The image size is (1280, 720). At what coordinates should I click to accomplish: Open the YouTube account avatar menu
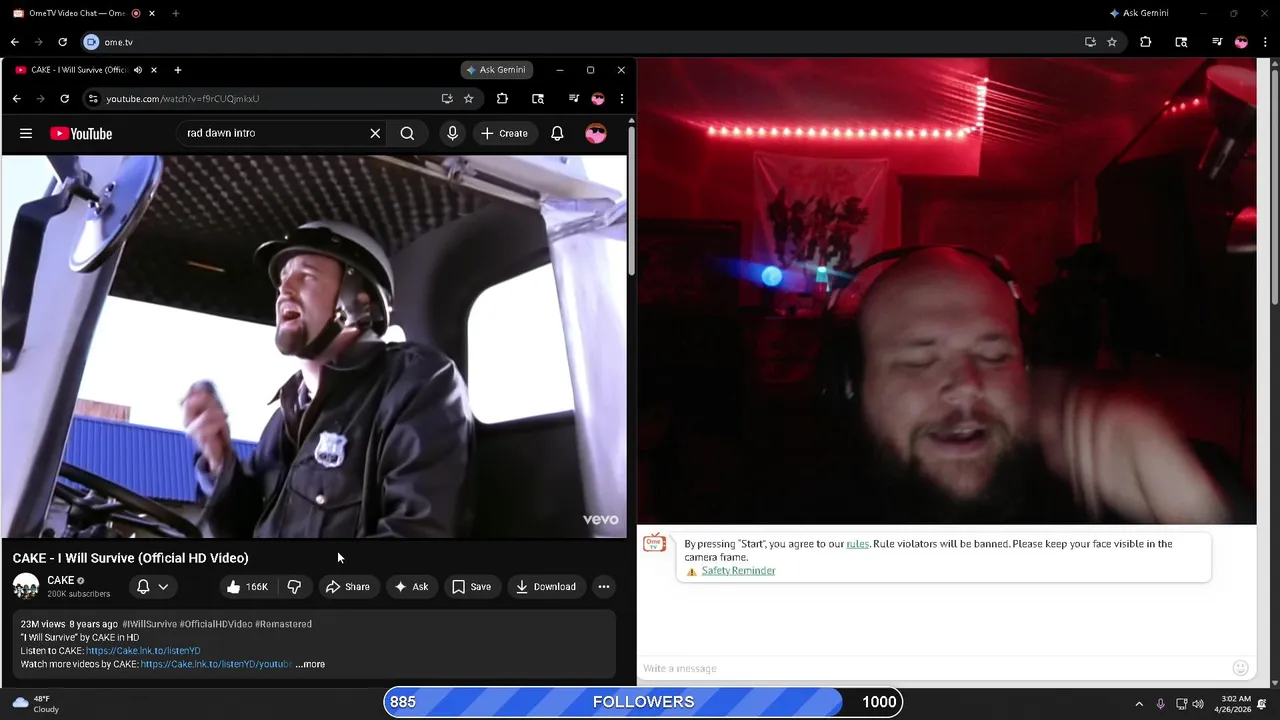[596, 133]
